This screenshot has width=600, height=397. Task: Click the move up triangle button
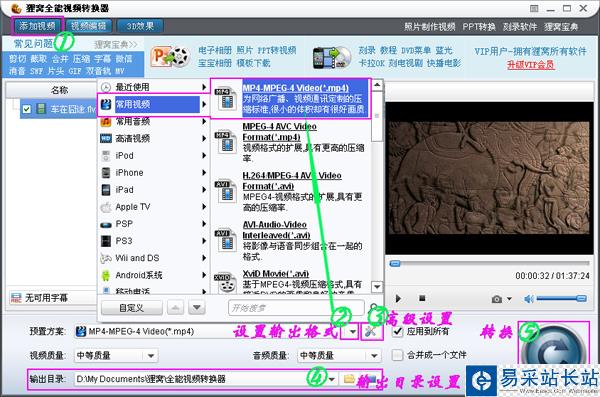pyautogui.click(x=175, y=307)
